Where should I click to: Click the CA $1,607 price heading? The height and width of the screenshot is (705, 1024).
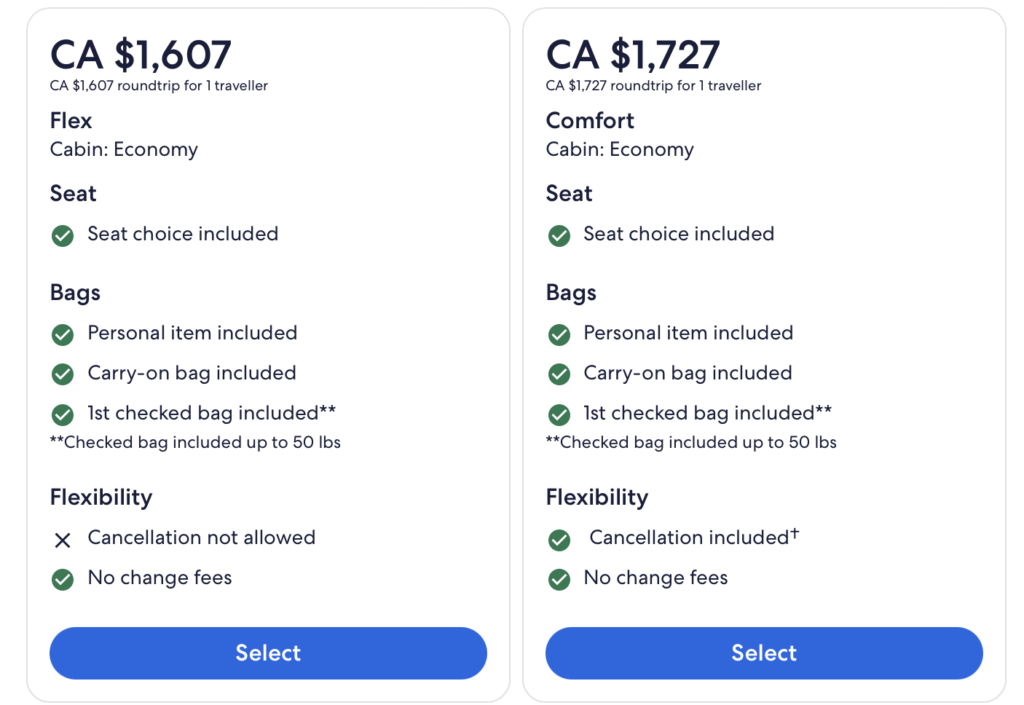tap(140, 54)
